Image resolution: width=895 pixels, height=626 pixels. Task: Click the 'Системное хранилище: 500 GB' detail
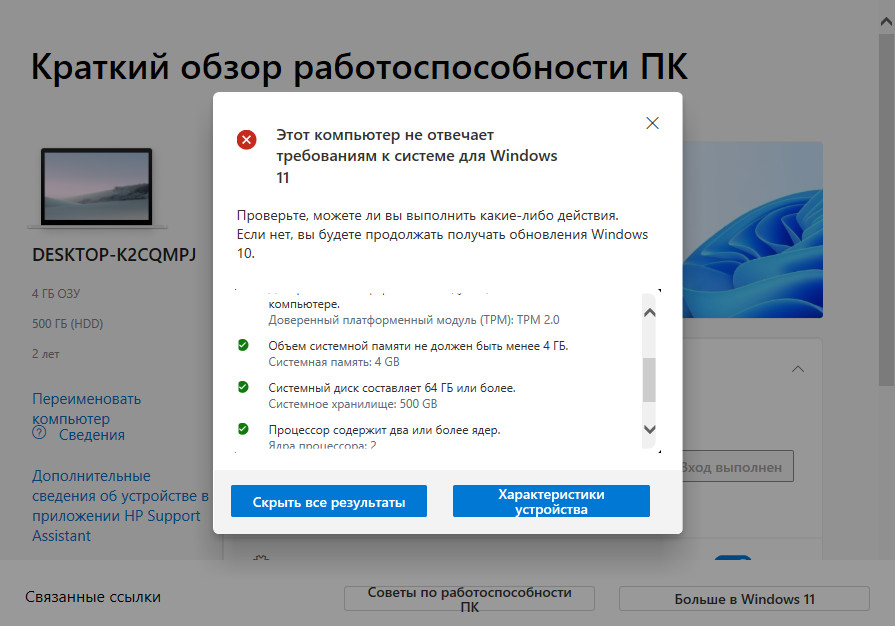pyautogui.click(x=353, y=404)
